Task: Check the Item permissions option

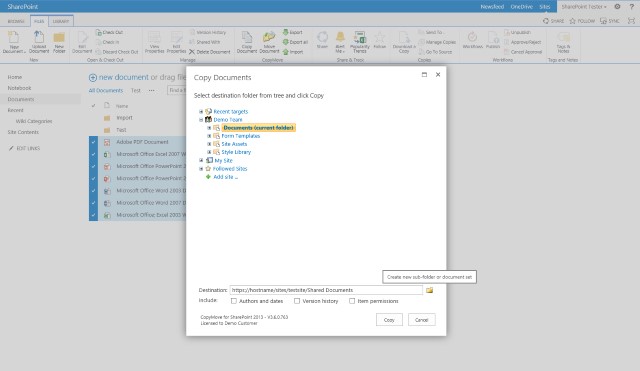Action: (352, 301)
